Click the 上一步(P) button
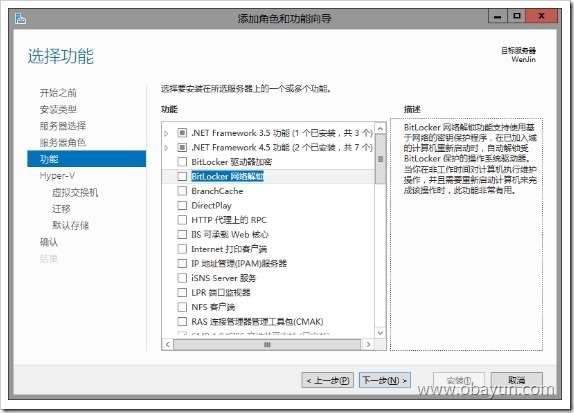This screenshot has height=413, width=574. point(327,381)
